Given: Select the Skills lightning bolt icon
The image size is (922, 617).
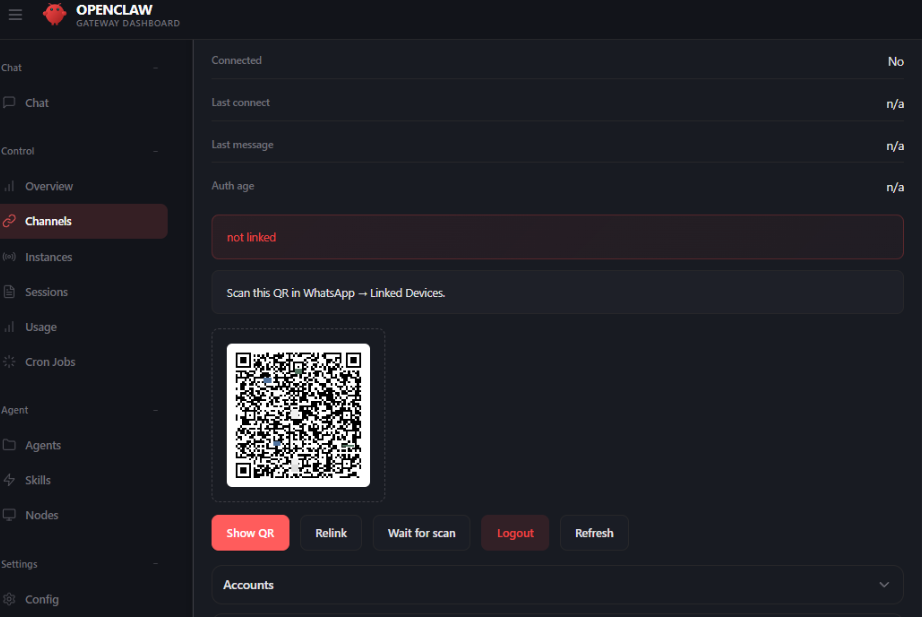Looking at the screenshot, I should [x=9, y=480].
